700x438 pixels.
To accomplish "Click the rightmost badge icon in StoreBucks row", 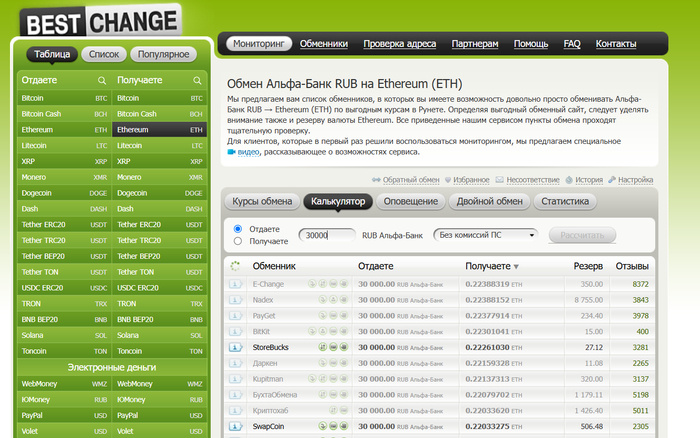I will tap(344, 347).
